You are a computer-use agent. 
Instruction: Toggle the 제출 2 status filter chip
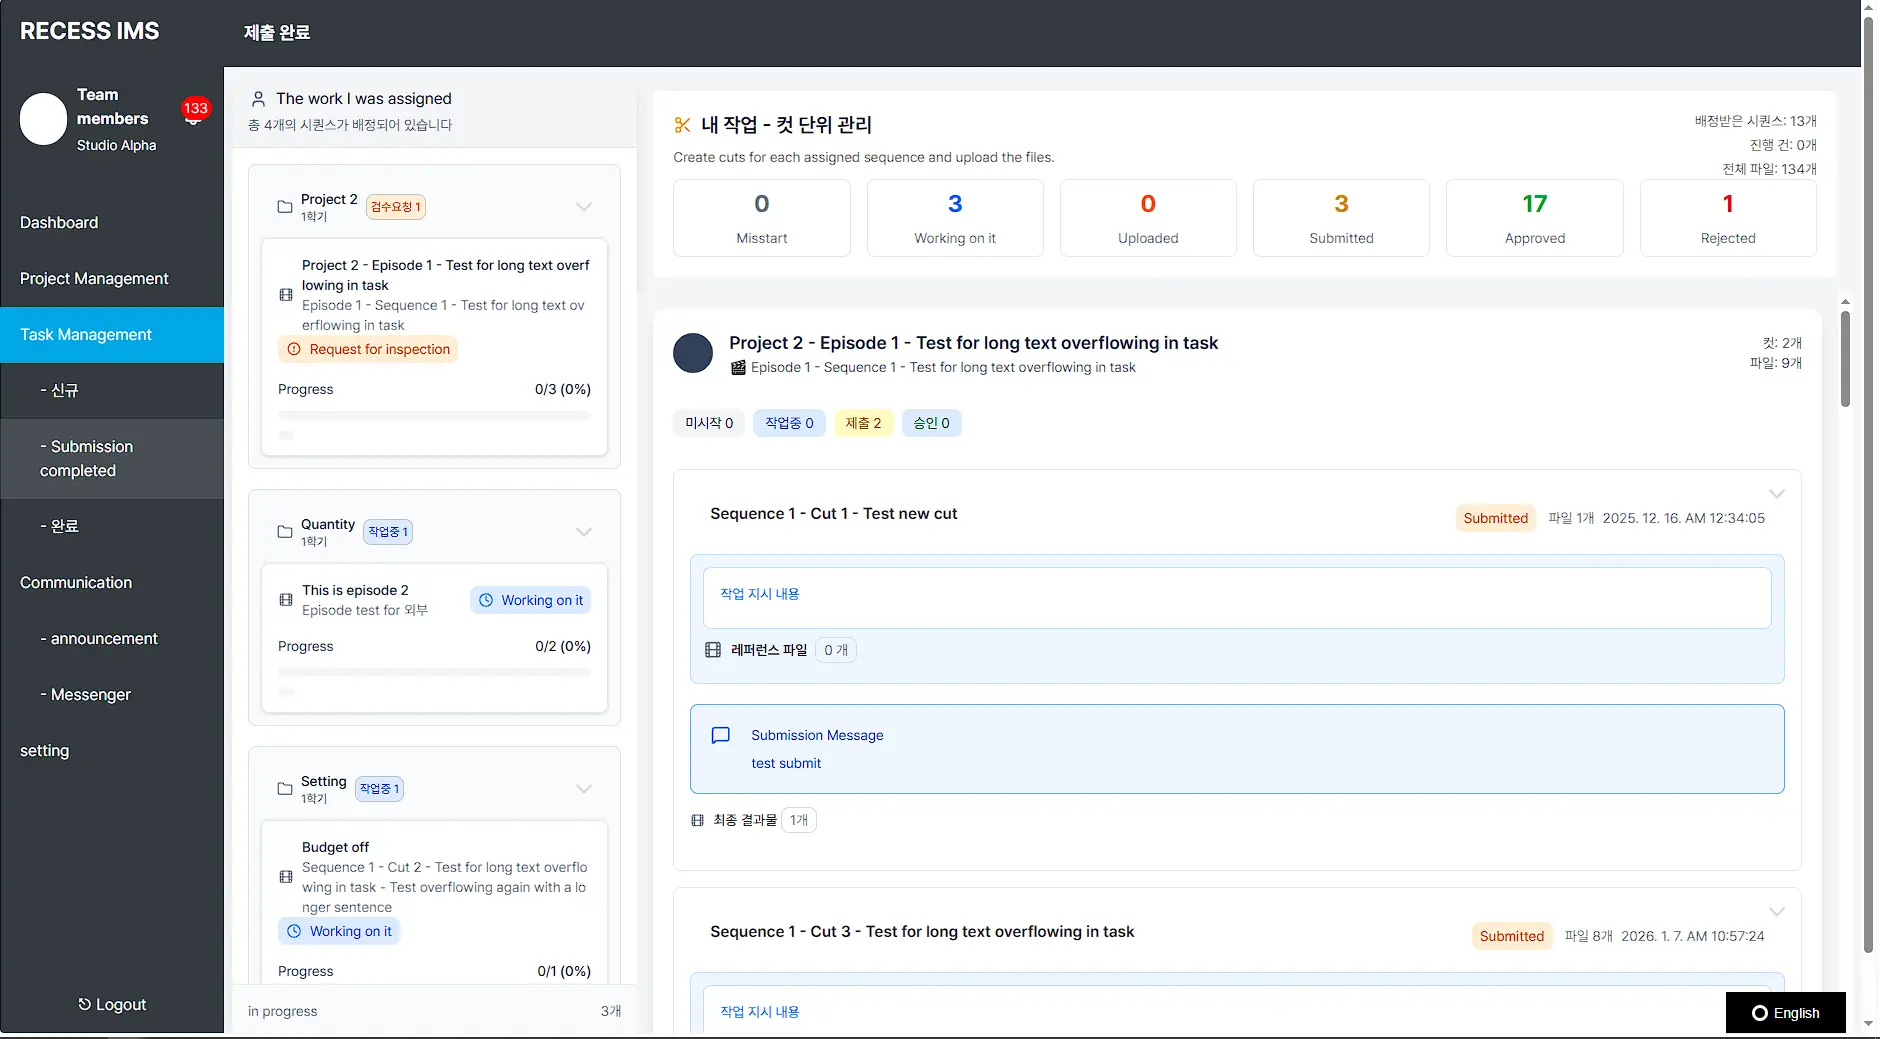pos(863,422)
